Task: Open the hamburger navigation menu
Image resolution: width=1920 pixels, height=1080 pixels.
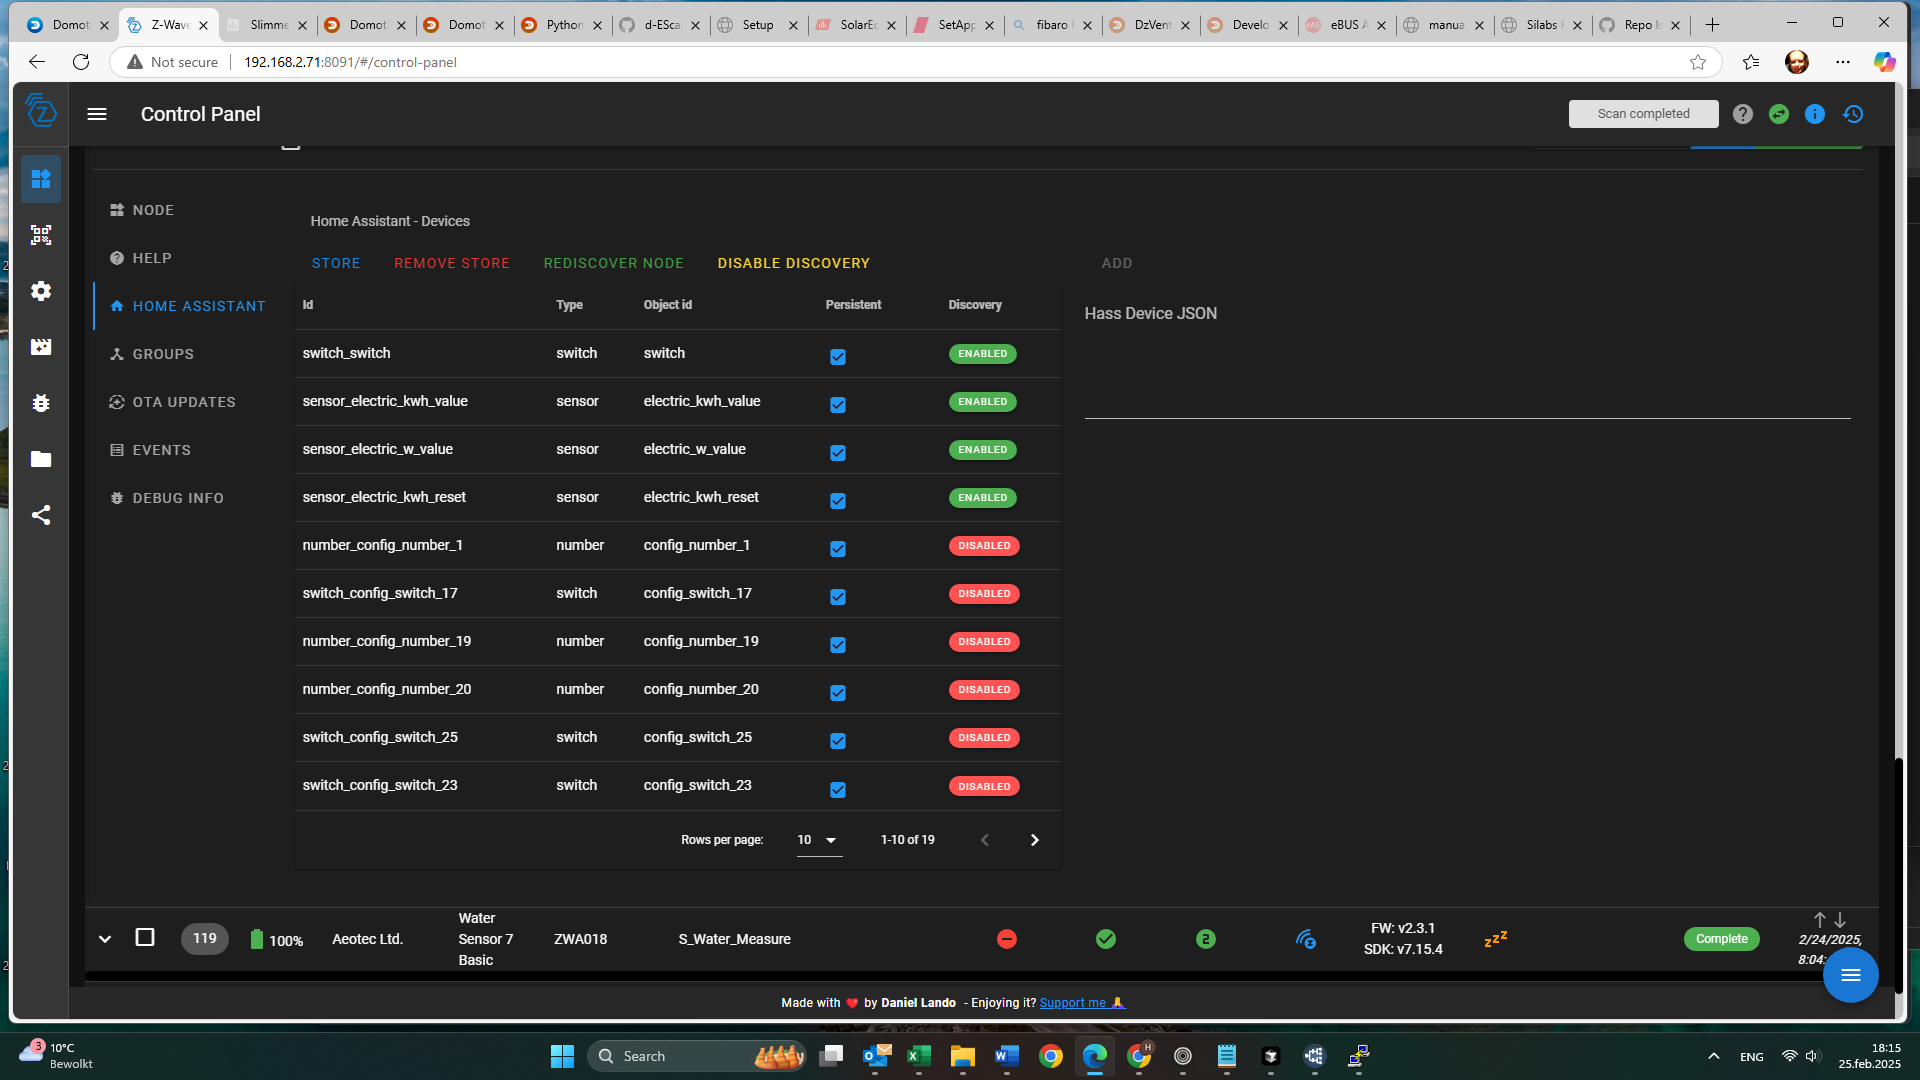Action: coord(97,114)
